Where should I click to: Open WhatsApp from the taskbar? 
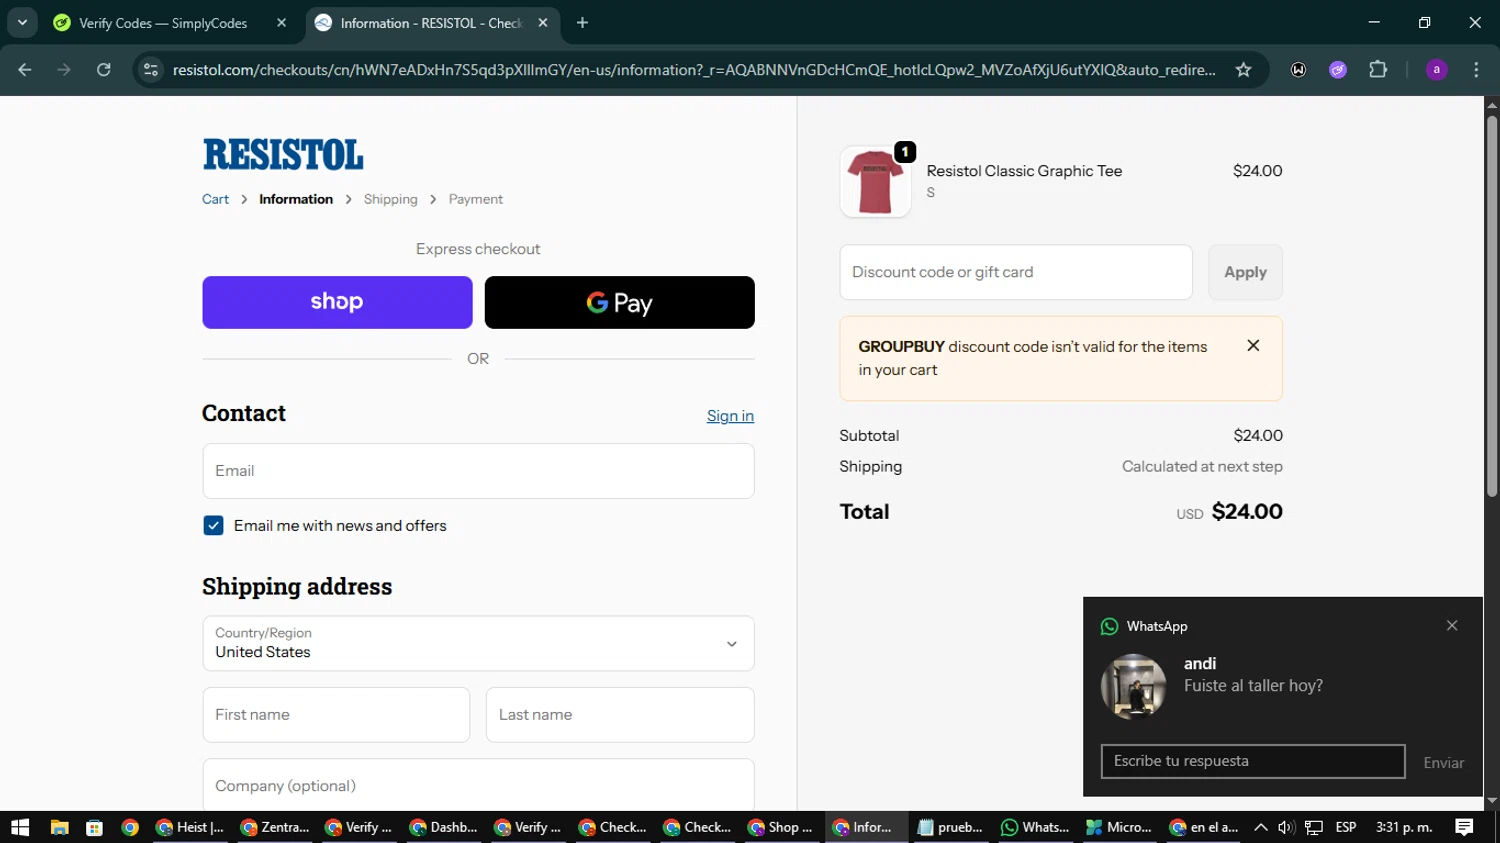(1035, 827)
